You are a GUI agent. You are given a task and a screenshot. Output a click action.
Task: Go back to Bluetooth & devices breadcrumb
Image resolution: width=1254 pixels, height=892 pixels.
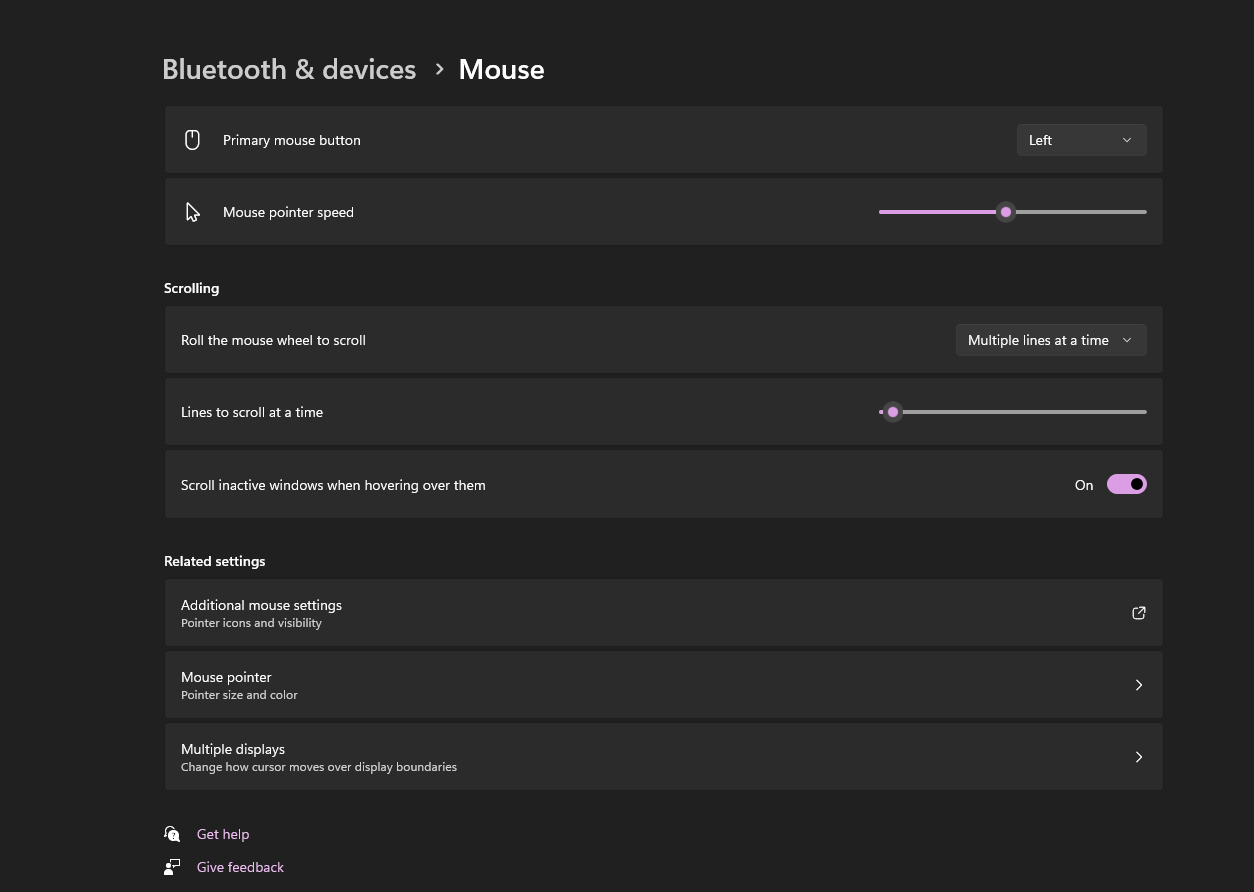pyautogui.click(x=289, y=69)
